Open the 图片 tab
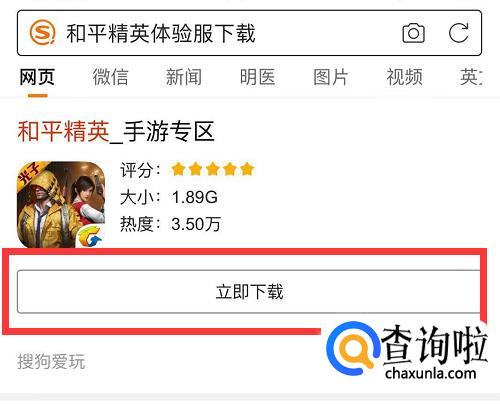 (331, 77)
